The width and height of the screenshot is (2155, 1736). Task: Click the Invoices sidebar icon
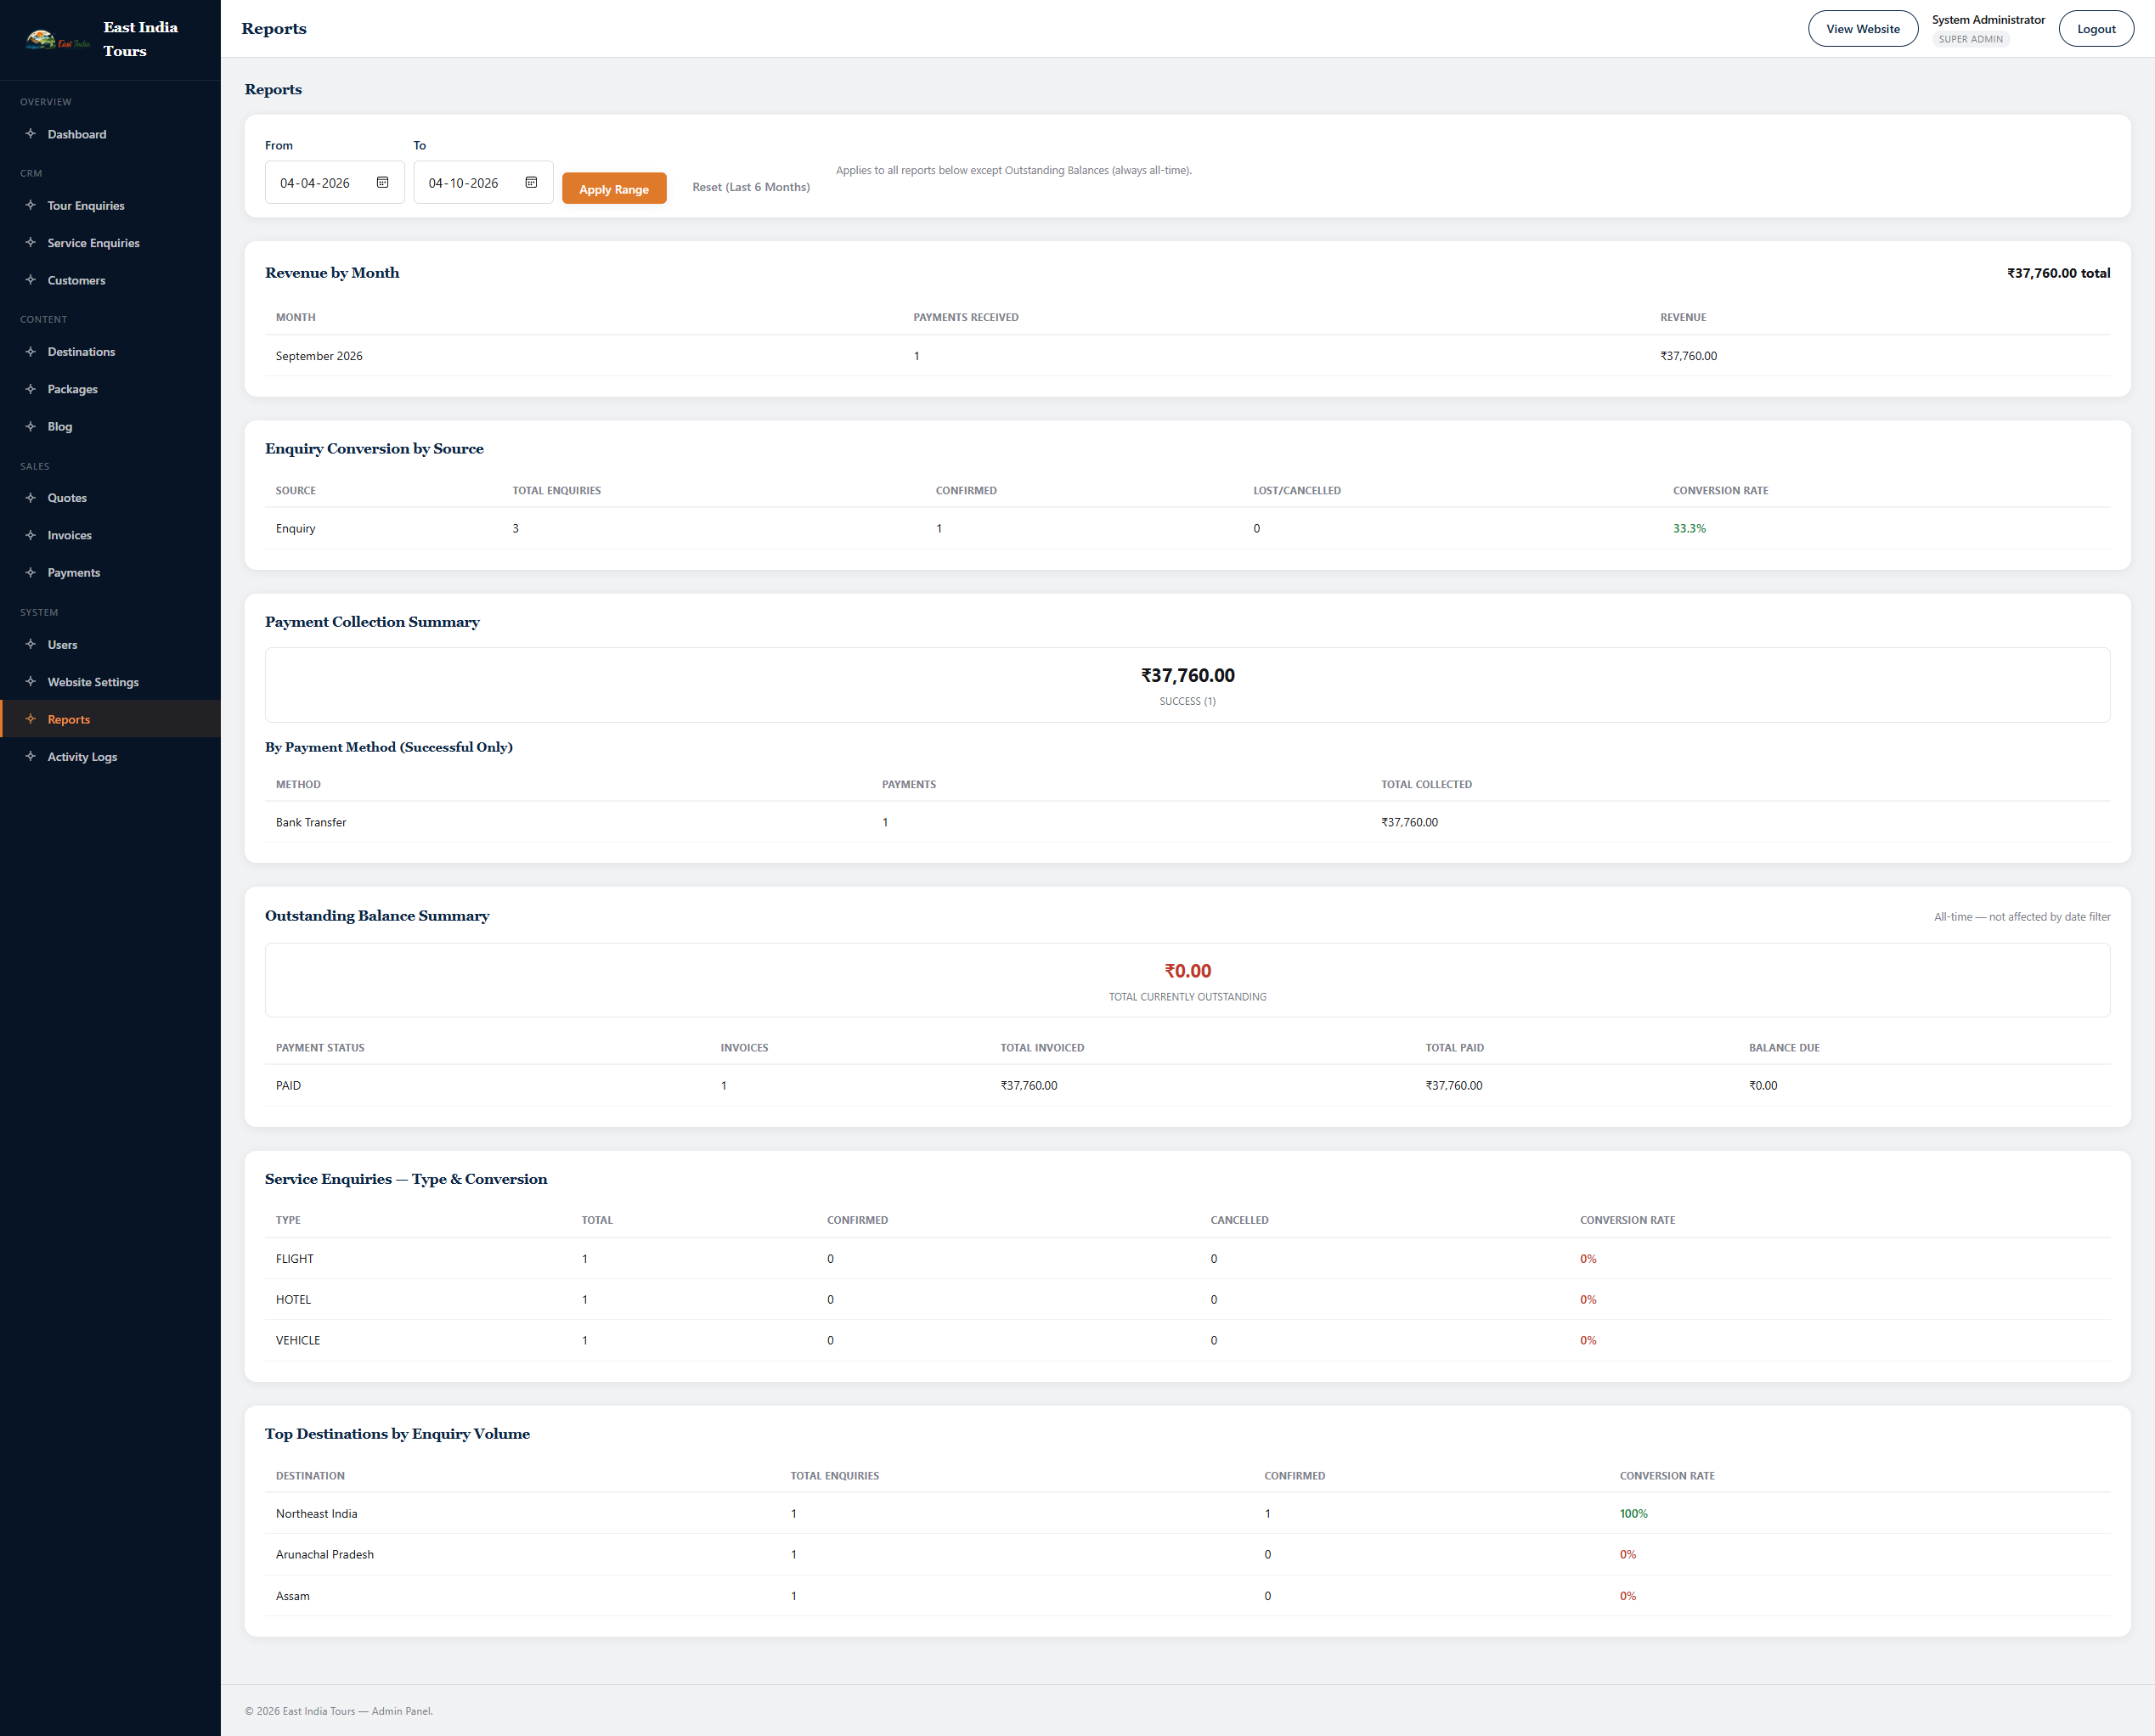pyautogui.click(x=30, y=535)
